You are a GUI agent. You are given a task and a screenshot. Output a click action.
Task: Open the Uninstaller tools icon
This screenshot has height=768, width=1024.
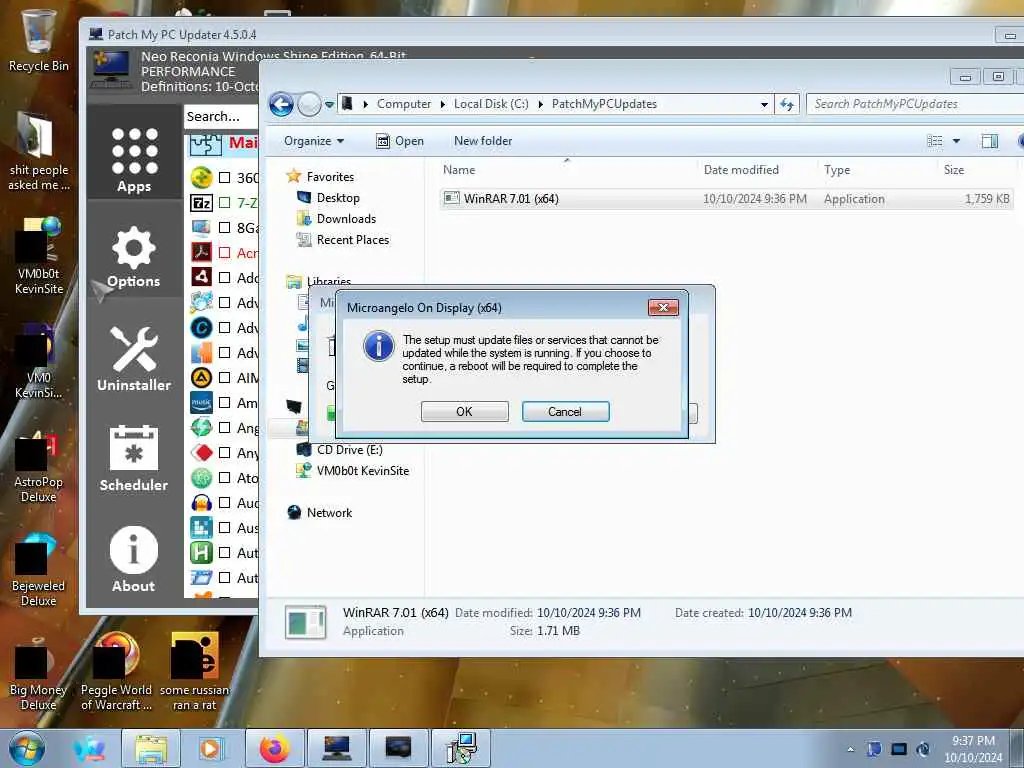coord(134,359)
